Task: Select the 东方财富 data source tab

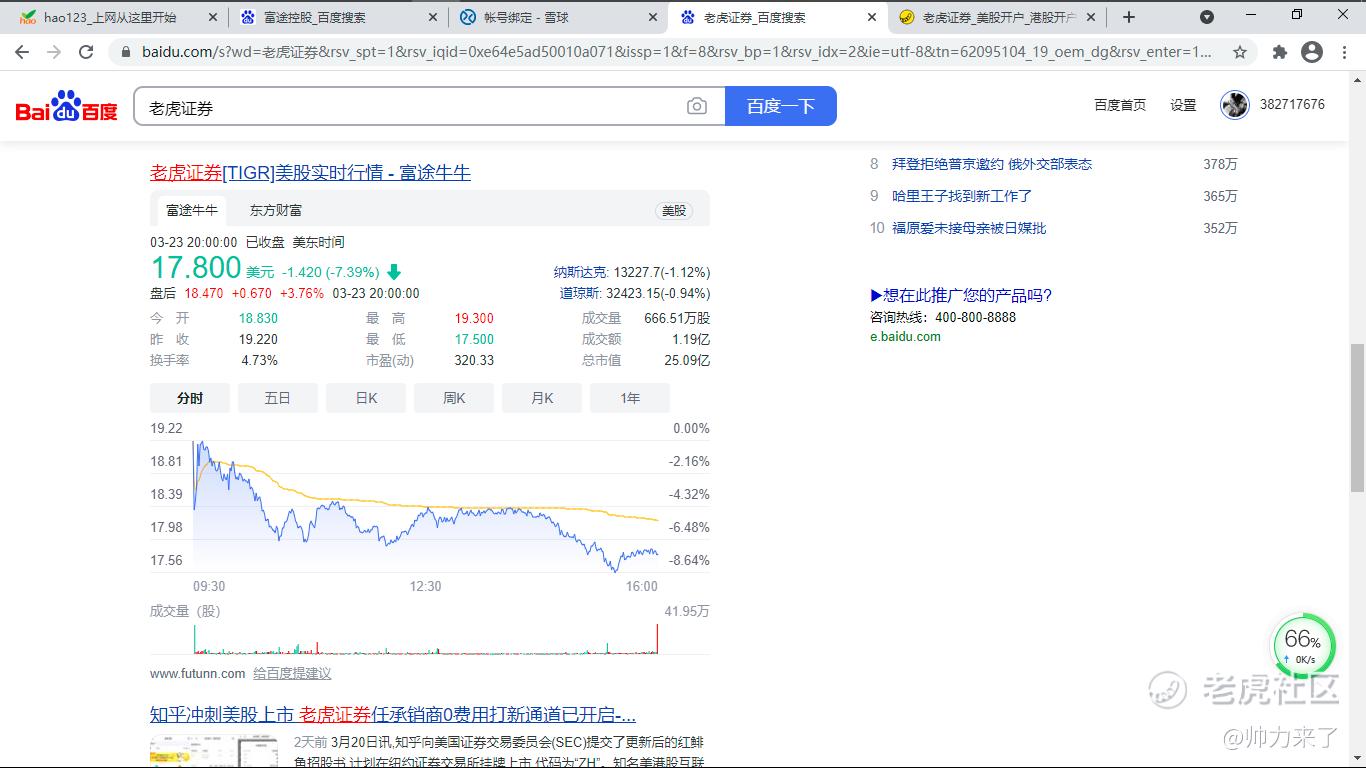Action: click(x=276, y=210)
